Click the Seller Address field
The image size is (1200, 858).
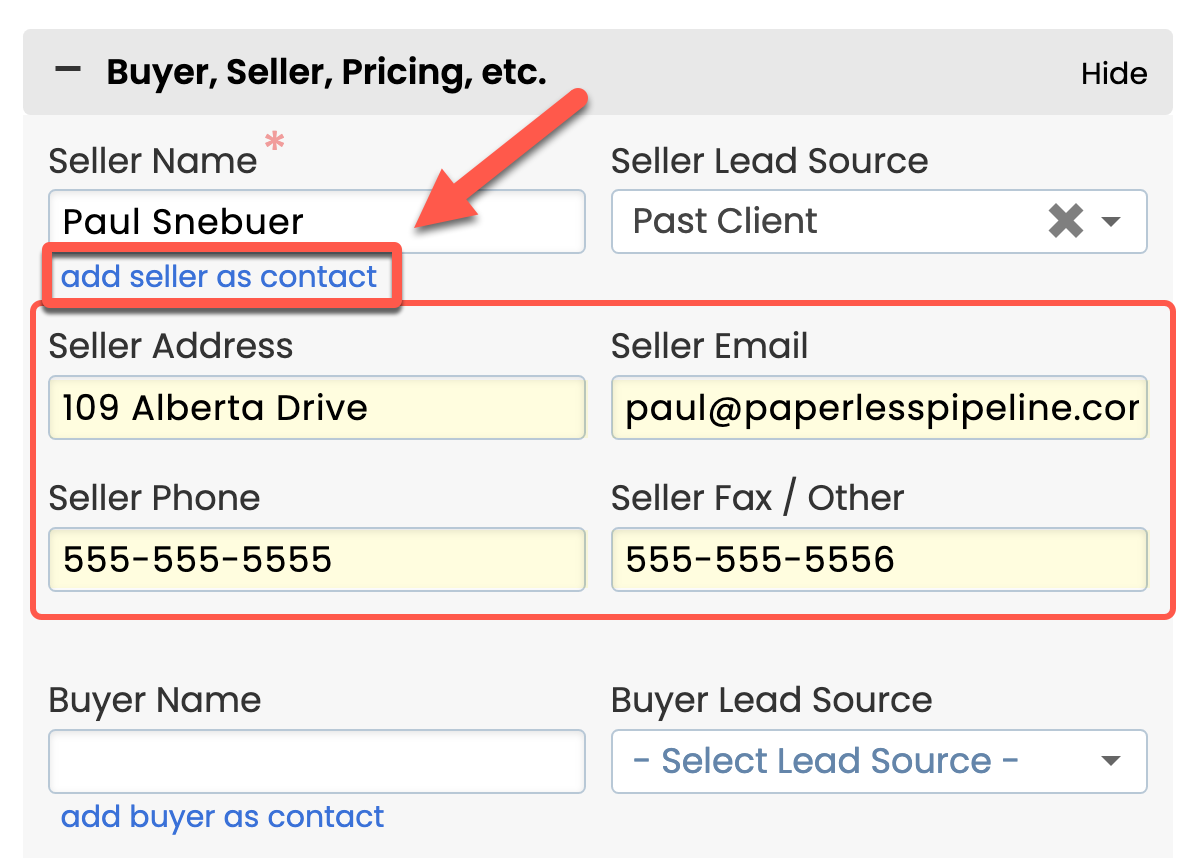pos(316,408)
